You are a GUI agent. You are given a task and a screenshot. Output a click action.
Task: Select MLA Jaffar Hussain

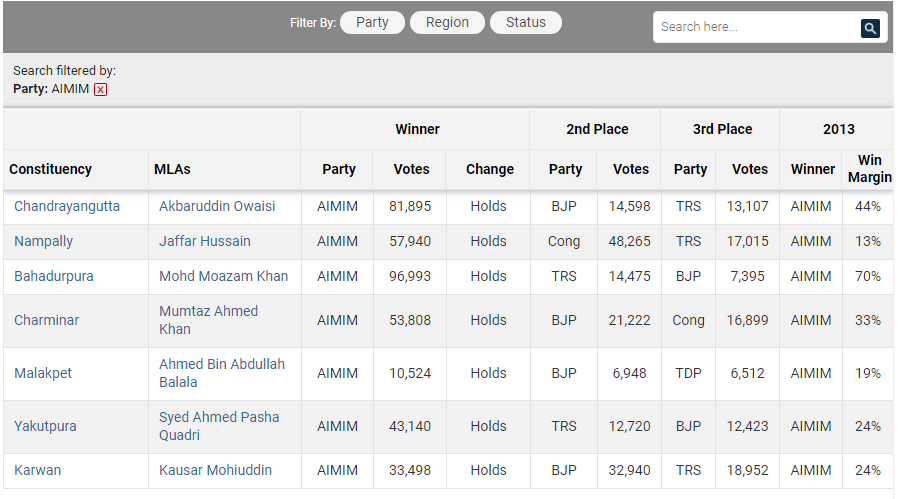[205, 241]
